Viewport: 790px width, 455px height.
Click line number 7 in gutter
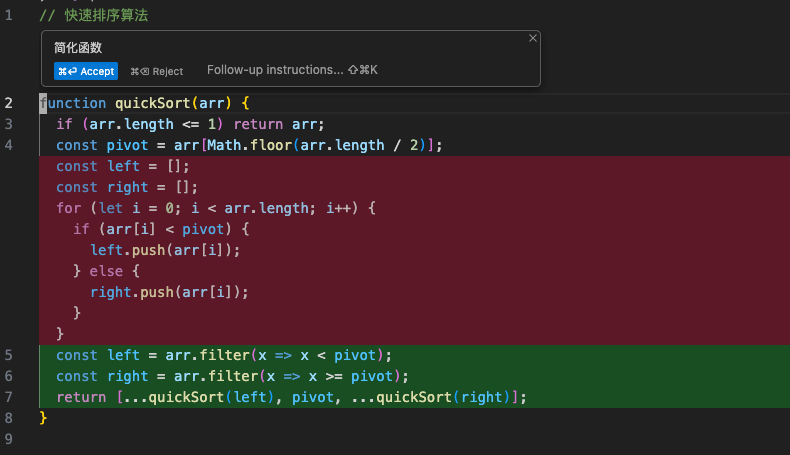coord(9,397)
